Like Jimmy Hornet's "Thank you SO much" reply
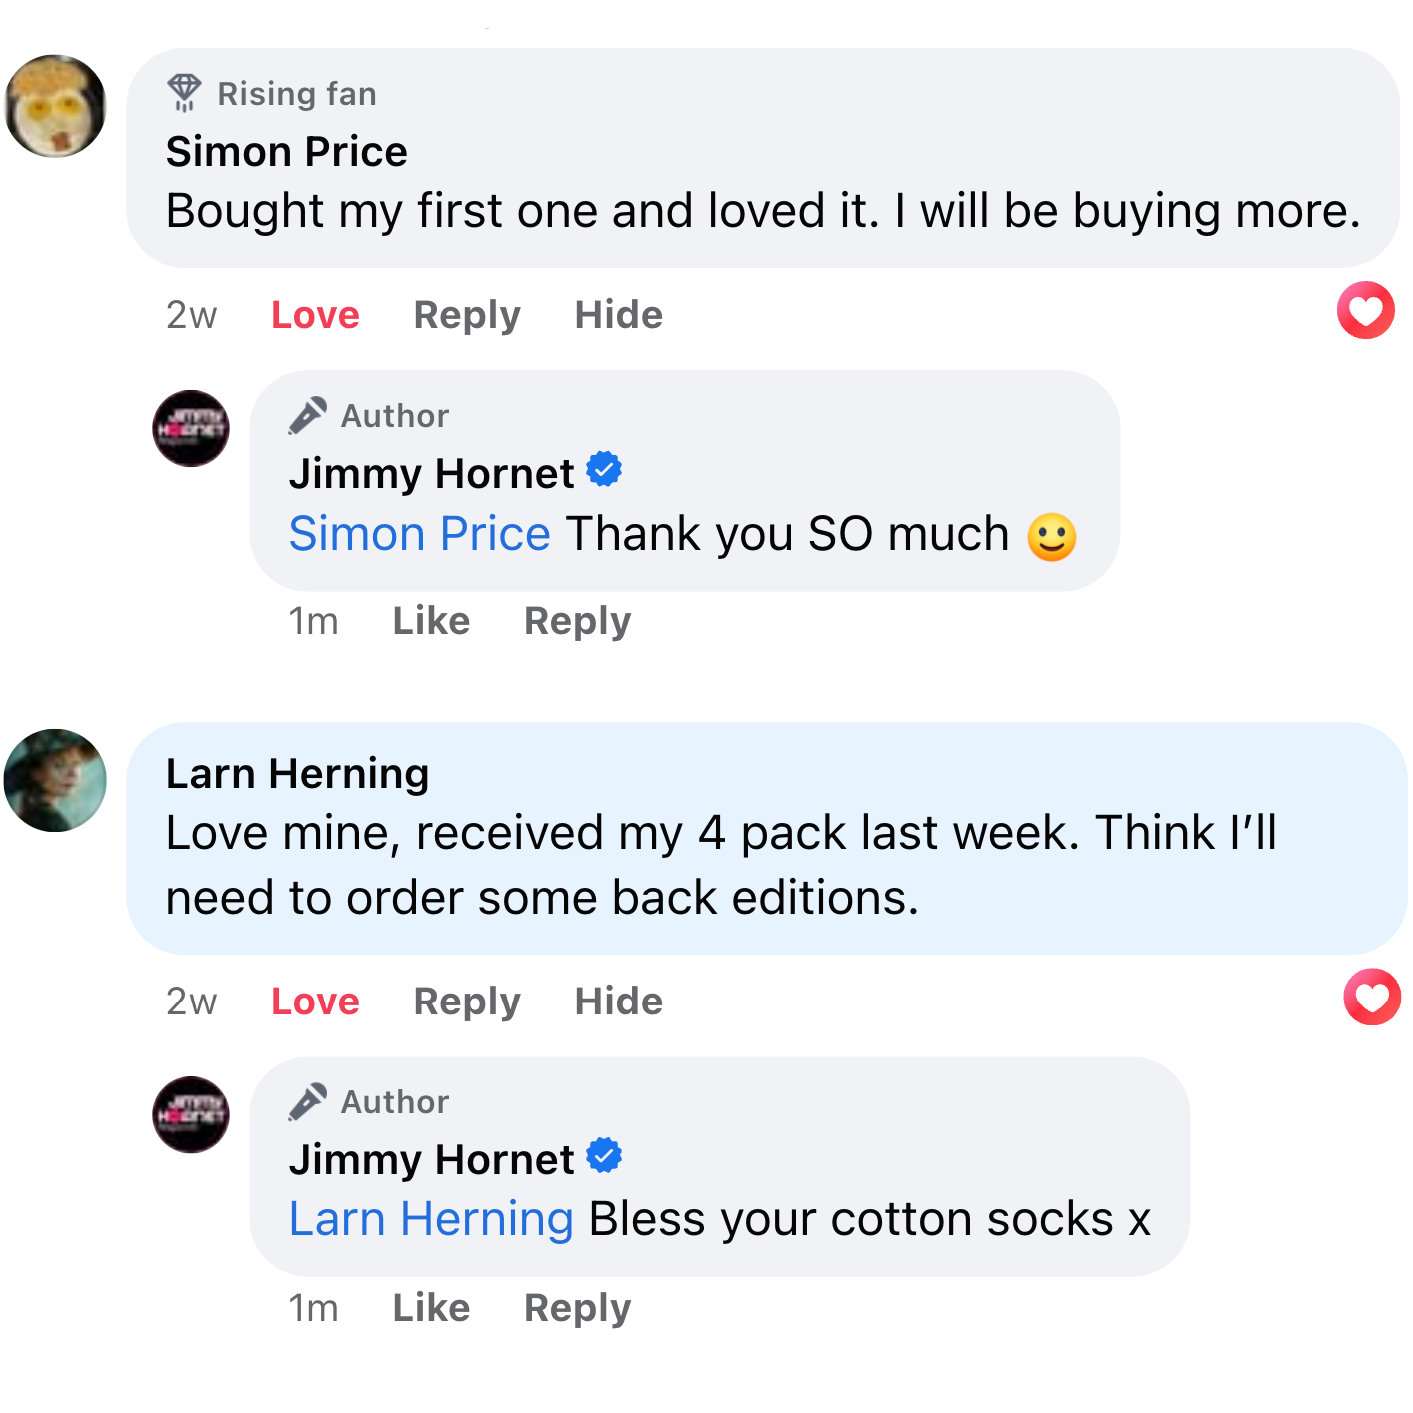 [x=431, y=621]
